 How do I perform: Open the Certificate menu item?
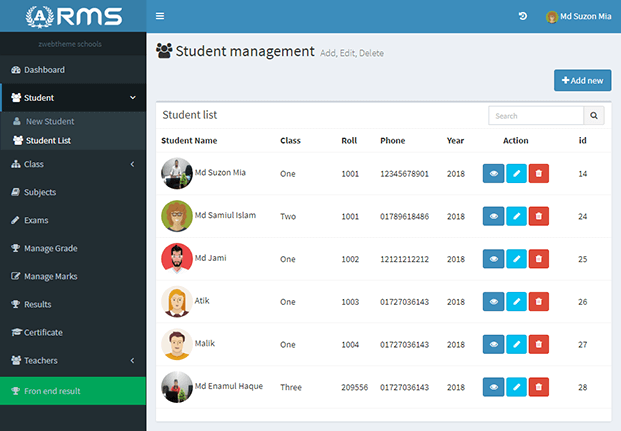[x=73, y=332]
